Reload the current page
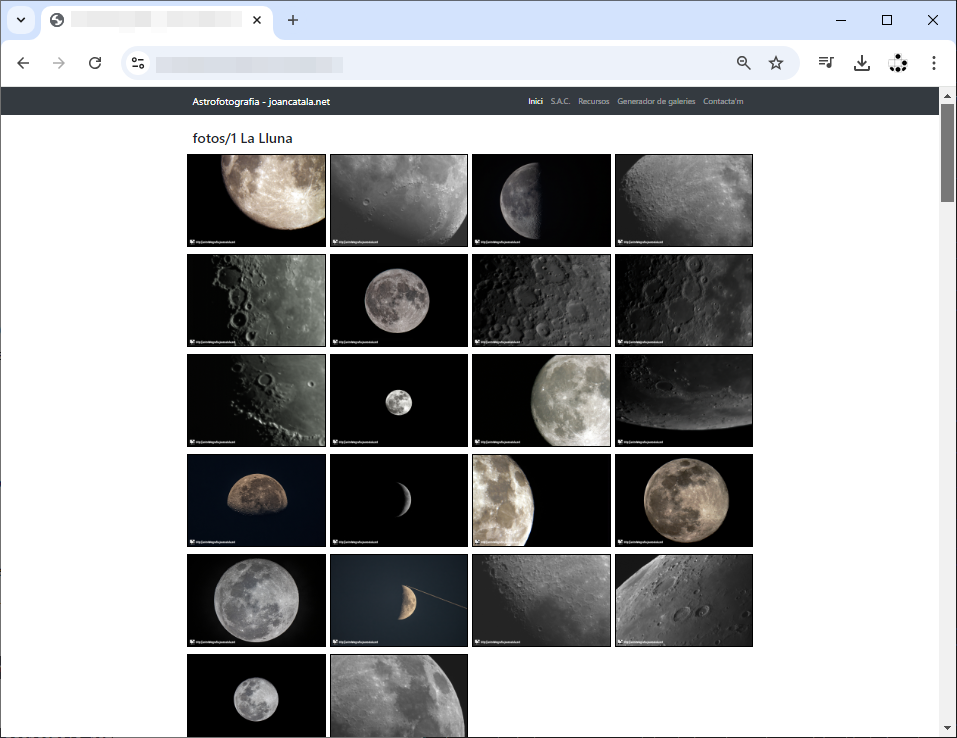This screenshot has width=957, height=738. (x=95, y=63)
